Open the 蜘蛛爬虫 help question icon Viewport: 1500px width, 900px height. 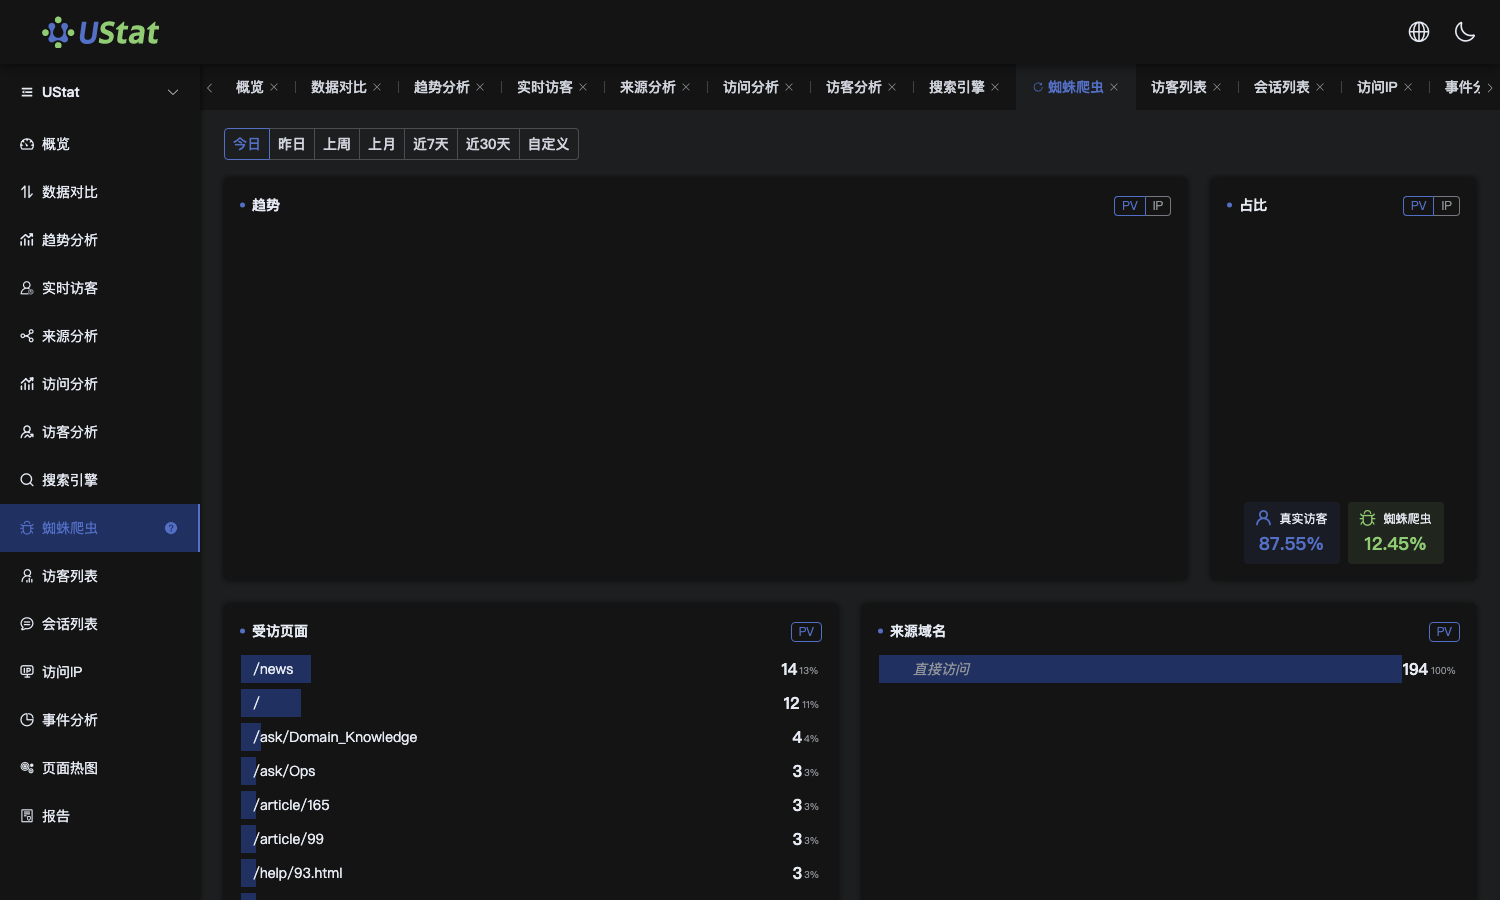[171, 528]
